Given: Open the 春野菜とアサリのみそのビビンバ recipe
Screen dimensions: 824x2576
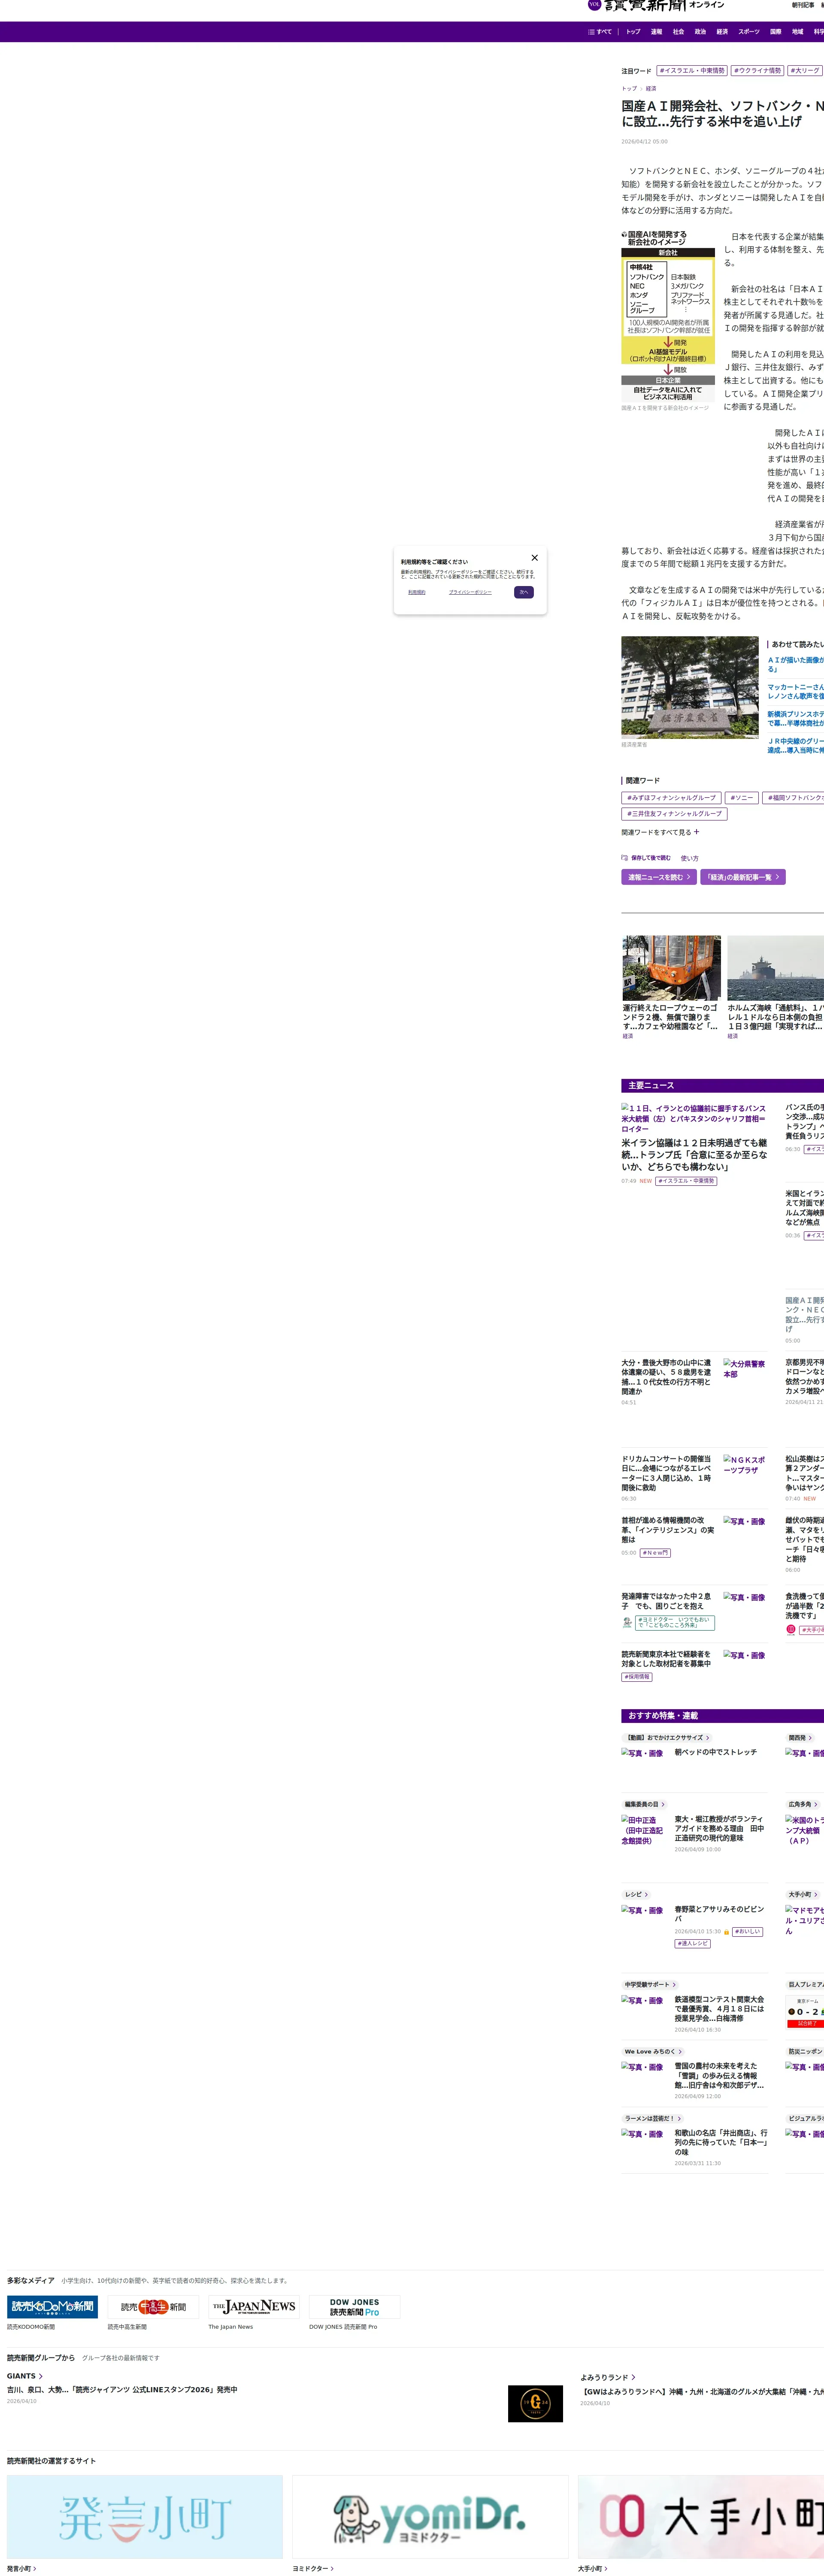Looking at the screenshot, I should [719, 1914].
